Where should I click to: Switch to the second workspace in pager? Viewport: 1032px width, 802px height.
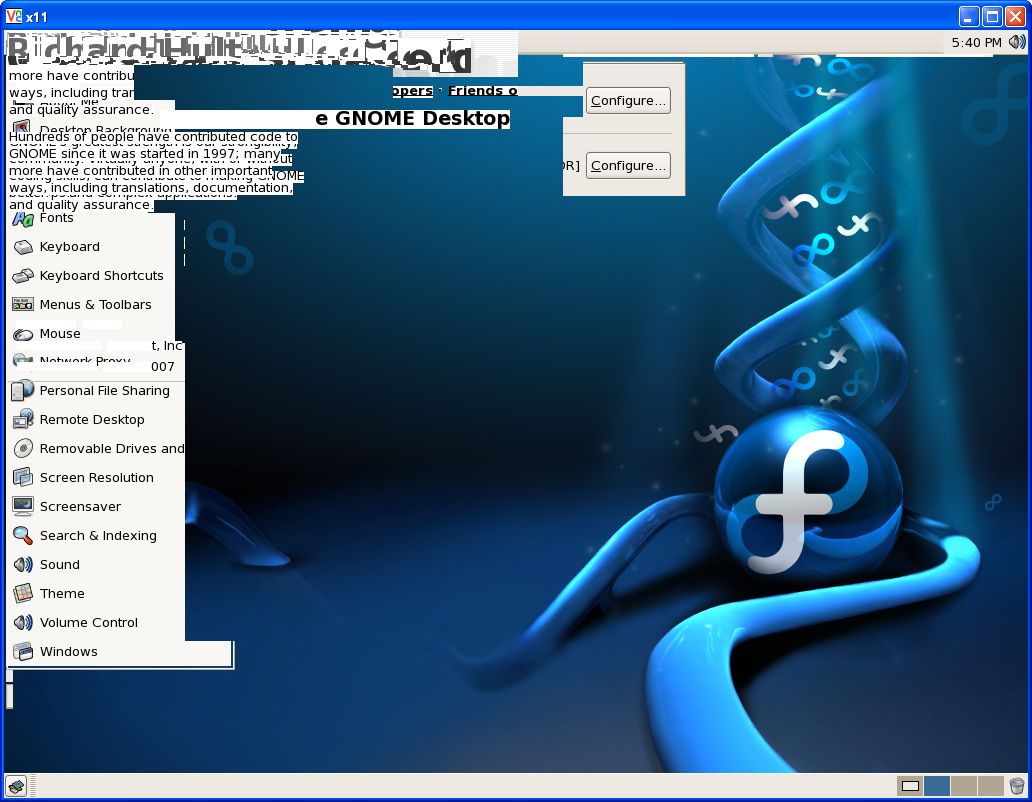937,786
